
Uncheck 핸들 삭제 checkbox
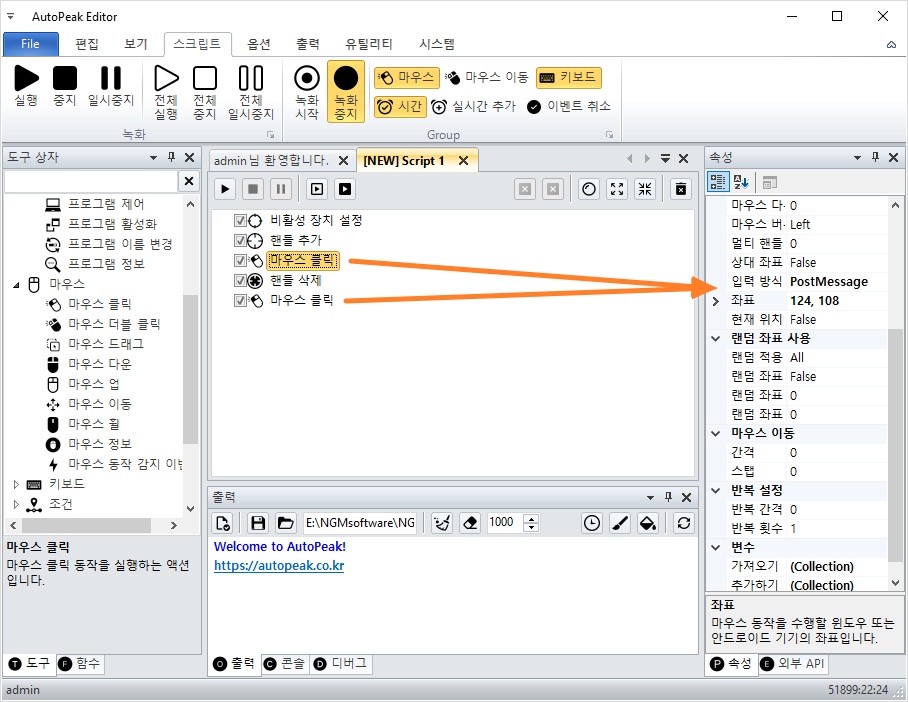(x=240, y=281)
